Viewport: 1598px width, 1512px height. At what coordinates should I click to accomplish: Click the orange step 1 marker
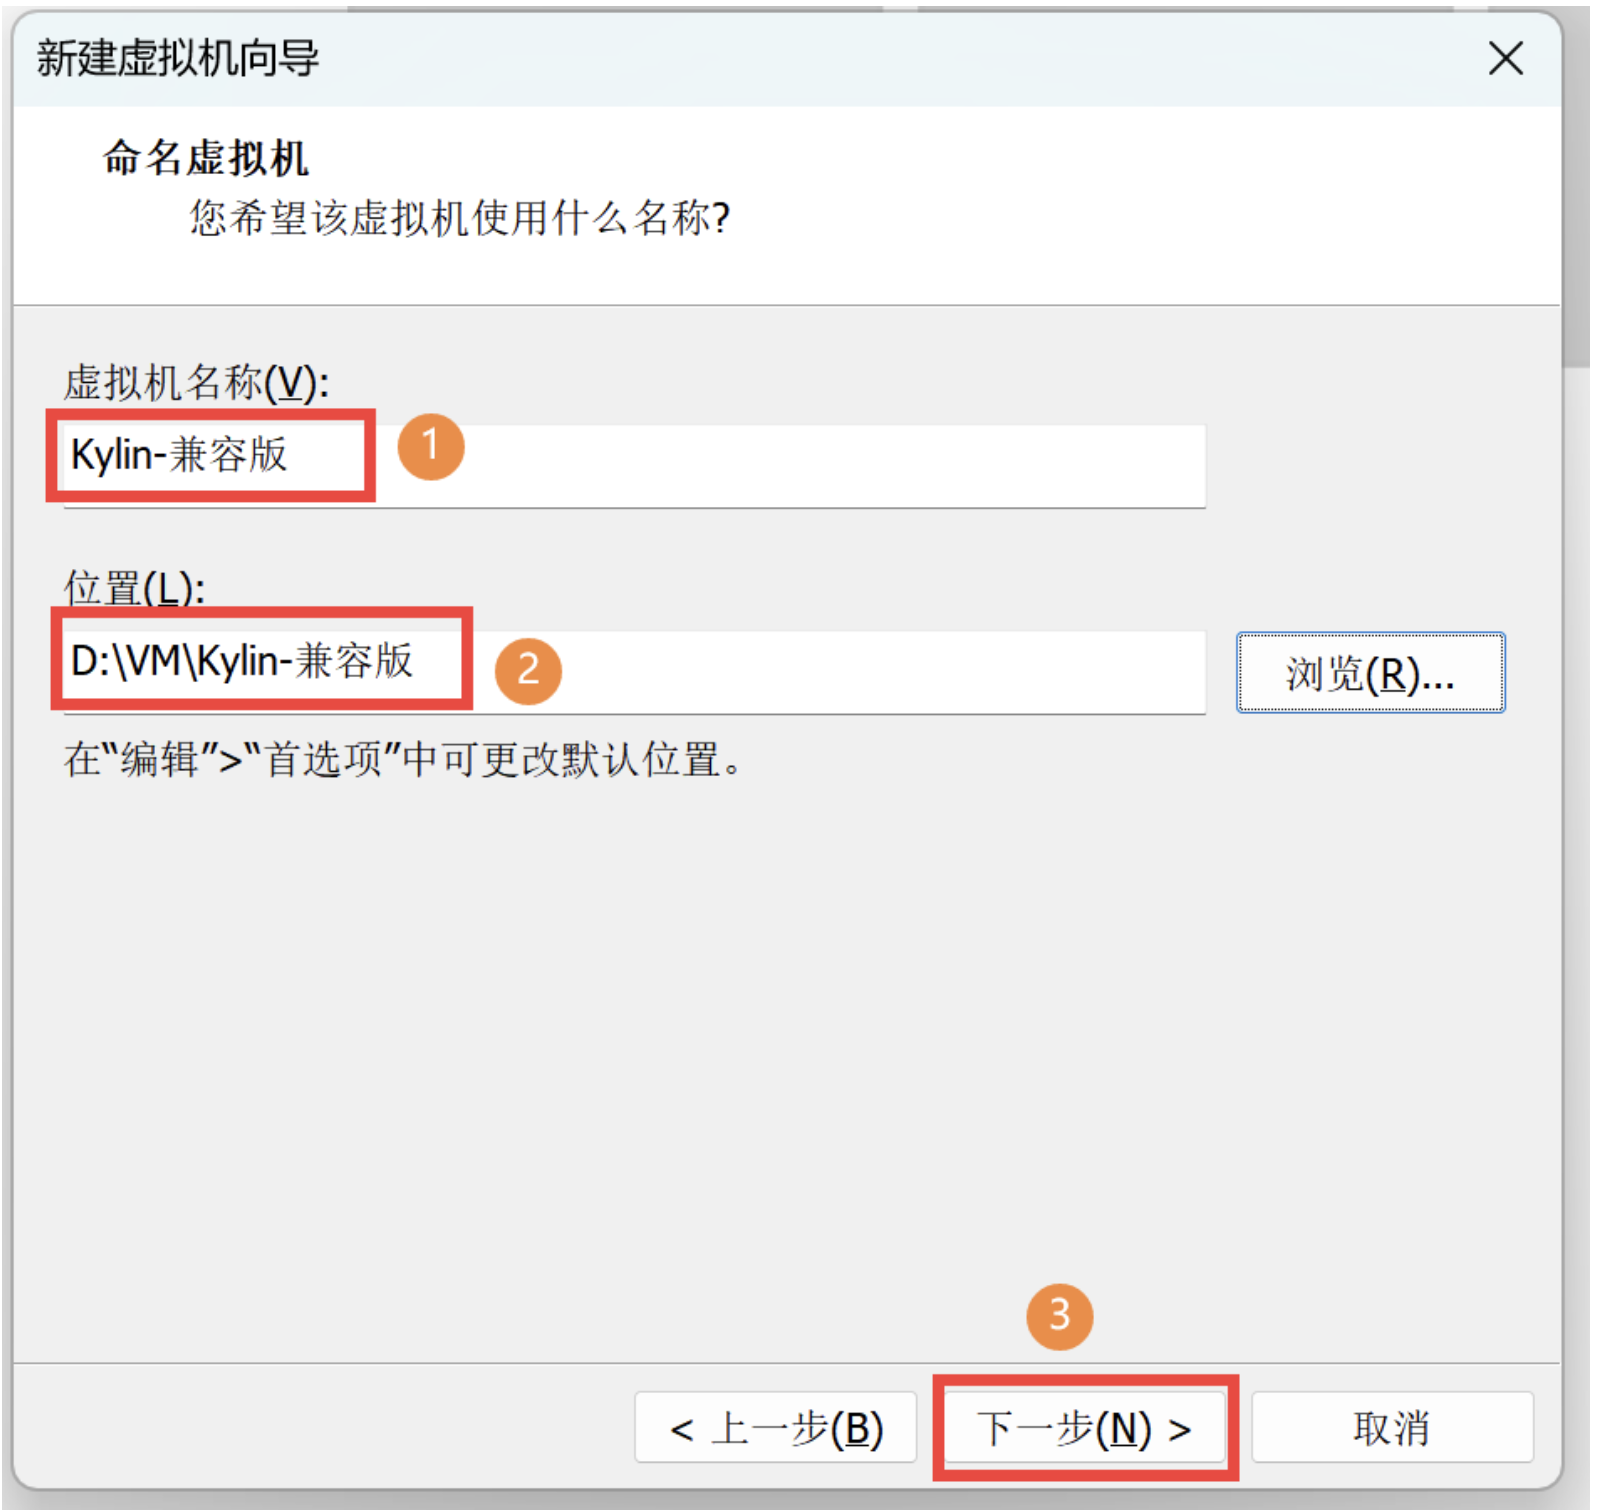click(431, 446)
